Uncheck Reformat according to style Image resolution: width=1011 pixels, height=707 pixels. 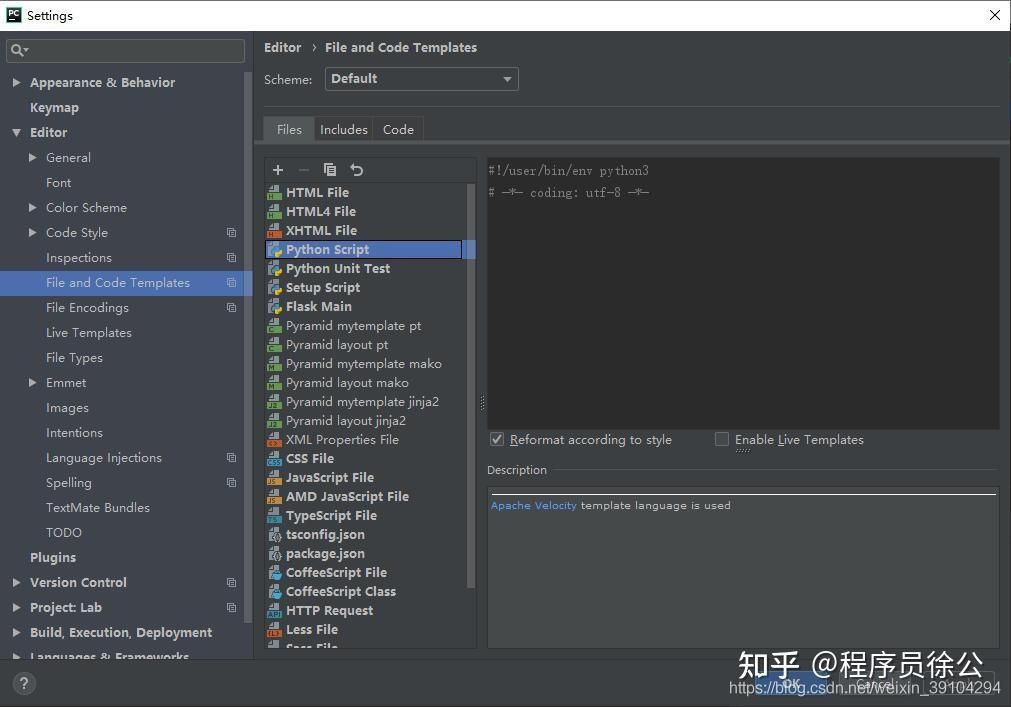pyautogui.click(x=497, y=439)
